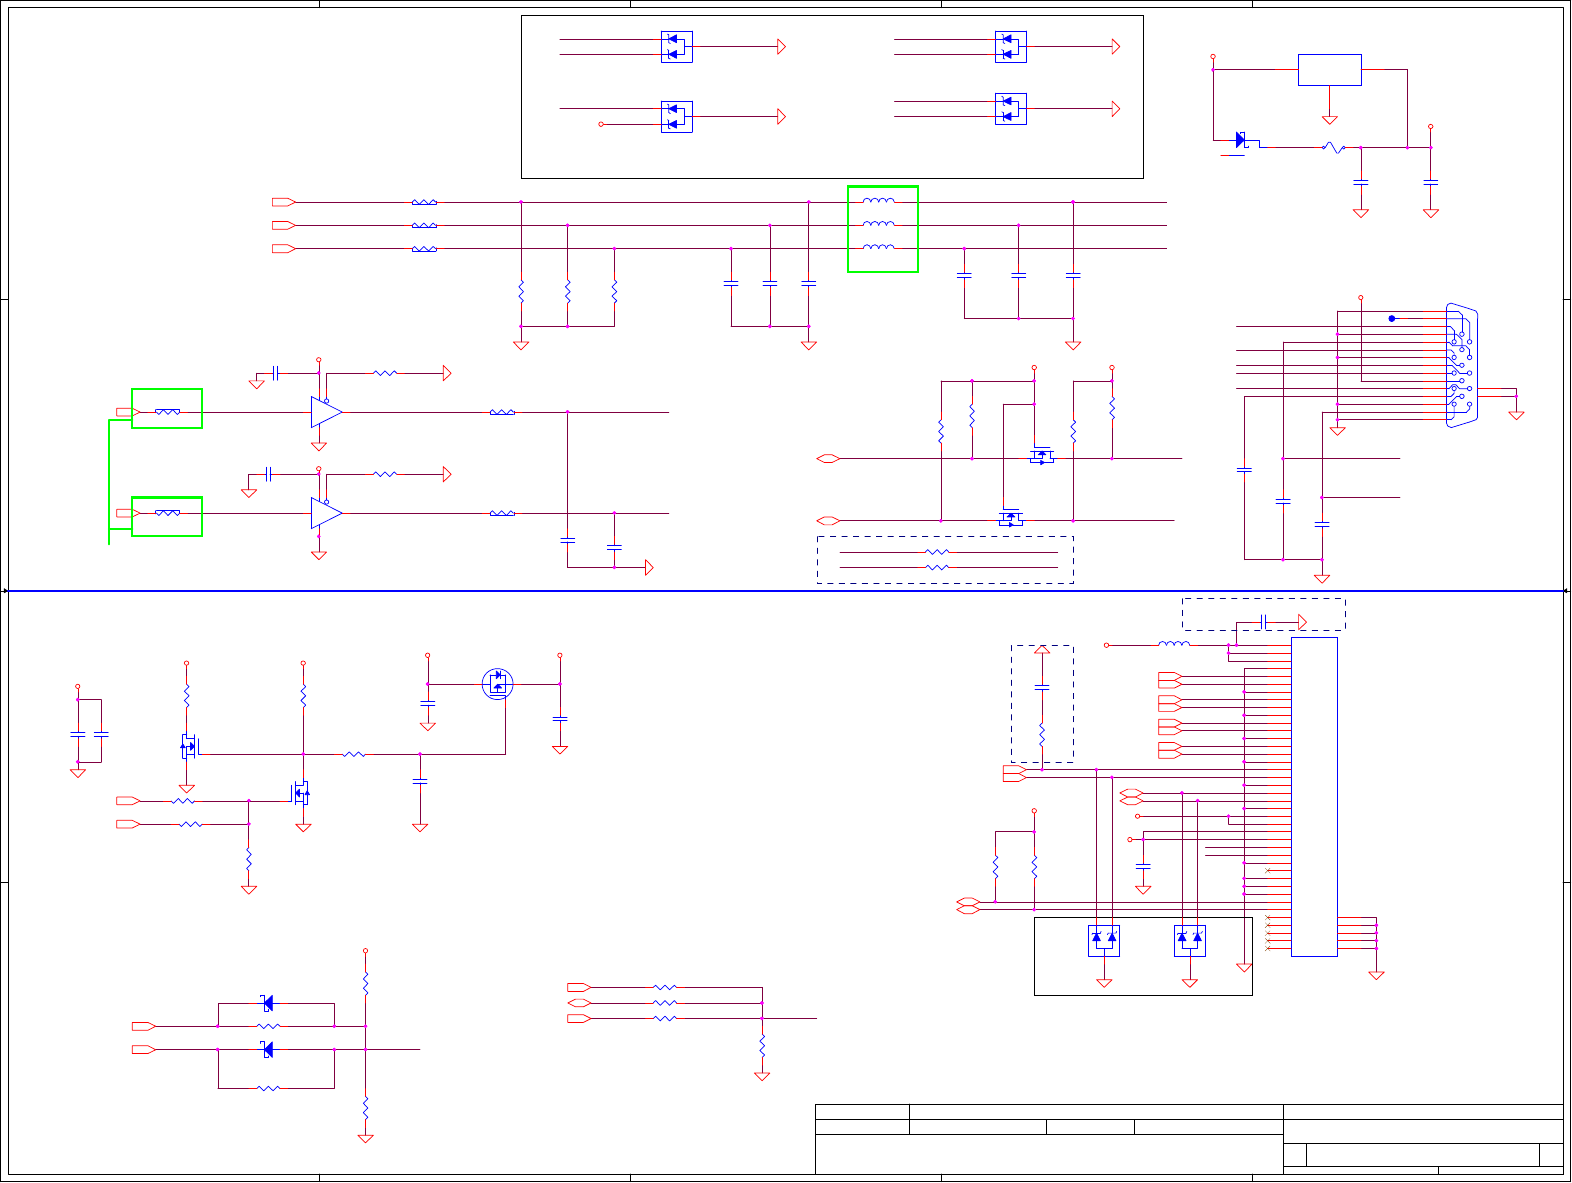
Task: Click the lower green-highlighted resistor
Action: click(167, 513)
